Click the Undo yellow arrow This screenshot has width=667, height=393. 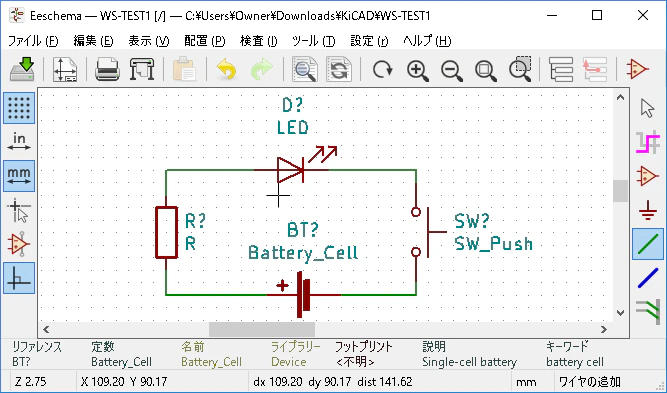pos(226,69)
